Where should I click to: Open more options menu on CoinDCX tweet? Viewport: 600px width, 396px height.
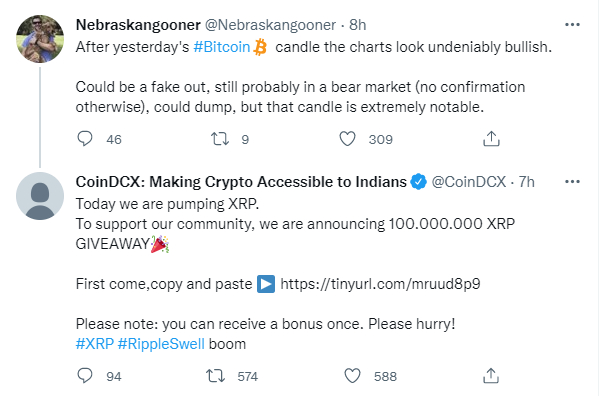[x=572, y=182]
